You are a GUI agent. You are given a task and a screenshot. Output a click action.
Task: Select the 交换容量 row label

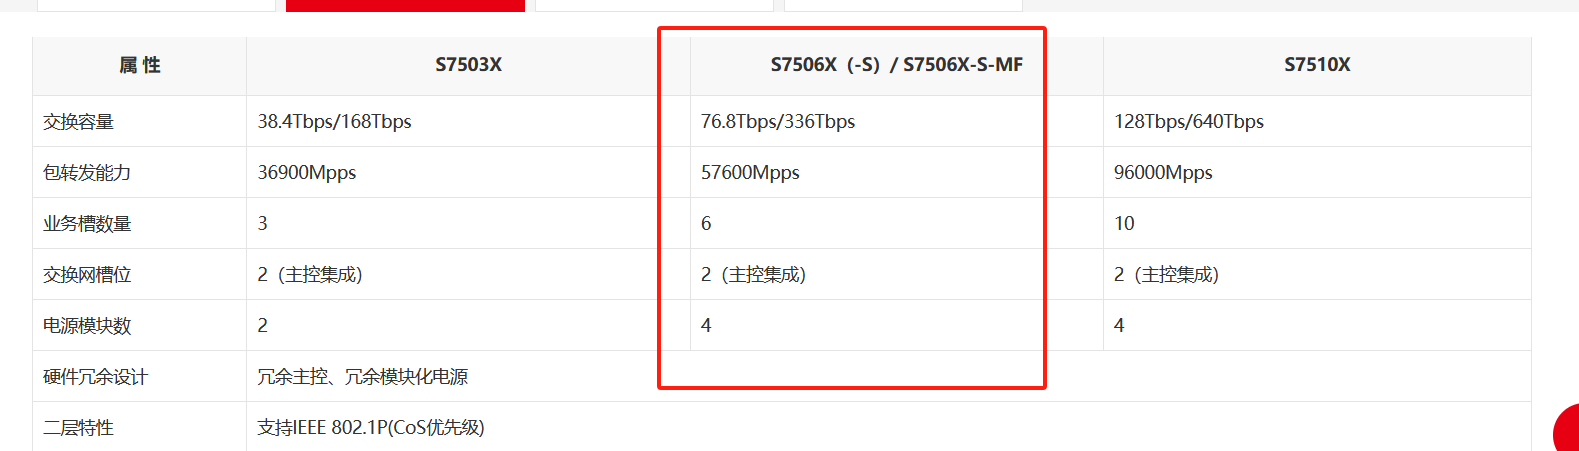click(79, 122)
